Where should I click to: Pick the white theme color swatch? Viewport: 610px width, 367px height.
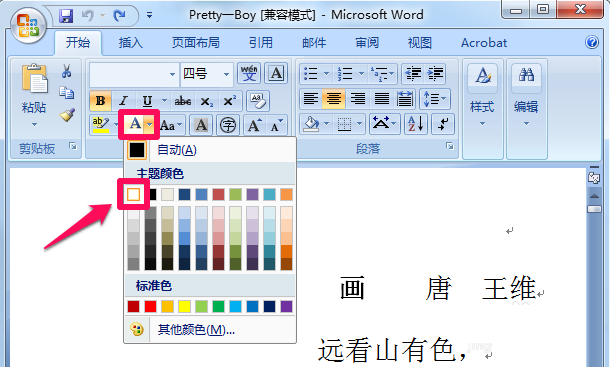coord(133,194)
